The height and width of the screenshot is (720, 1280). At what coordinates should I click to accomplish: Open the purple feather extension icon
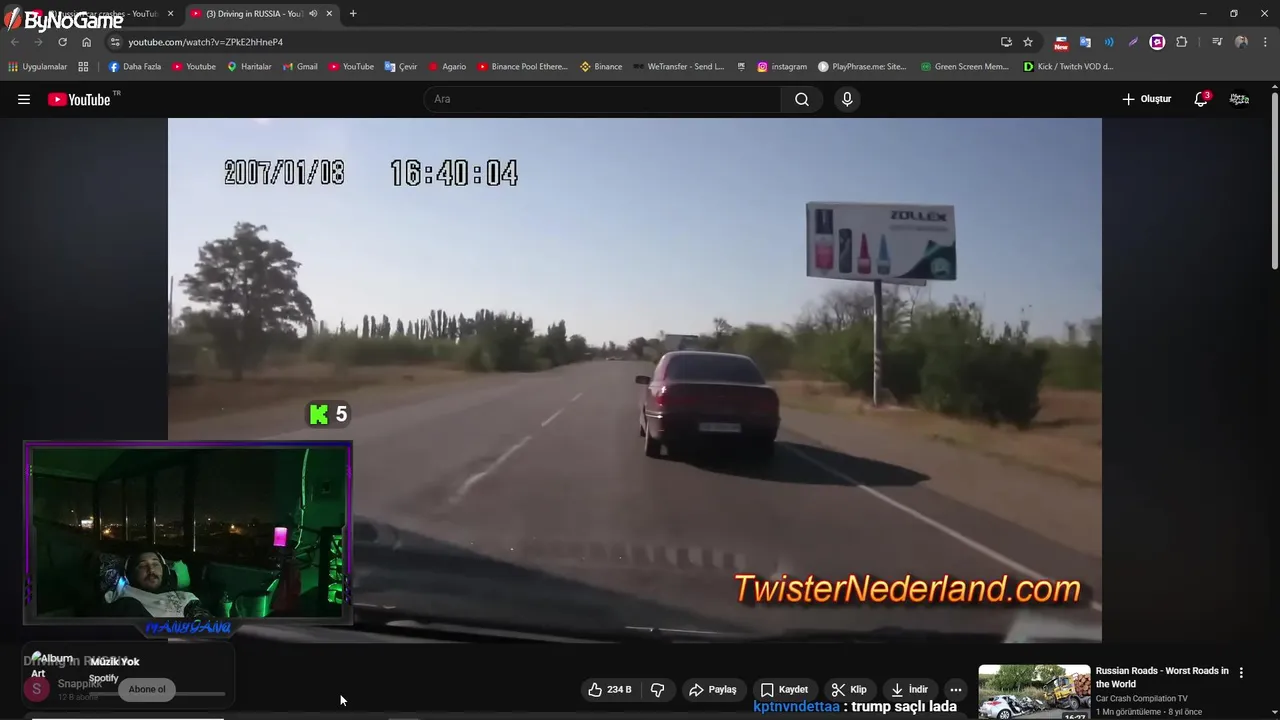tap(1133, 42)
